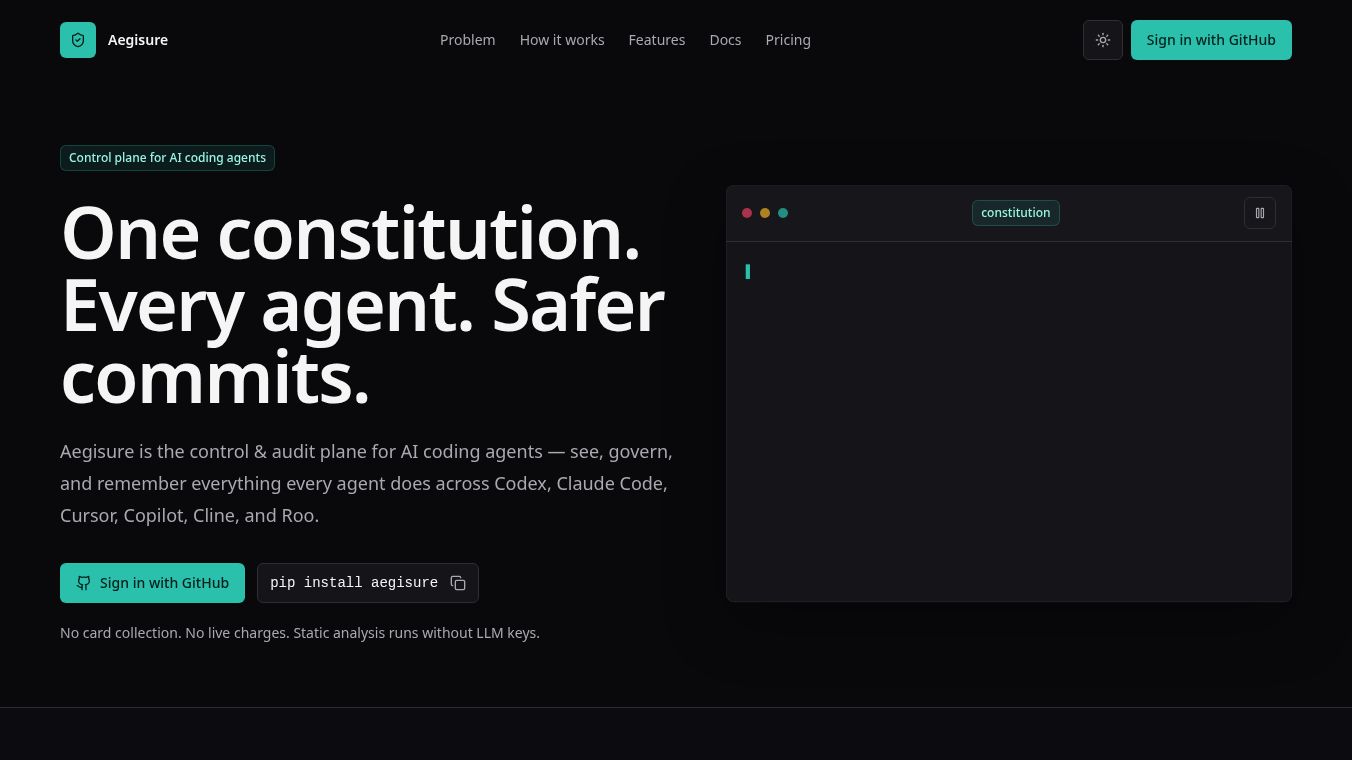The width and height of the screenshot is (1352, 760).
Task: Click the green terminal window dot
Action: tap(783, 213)
